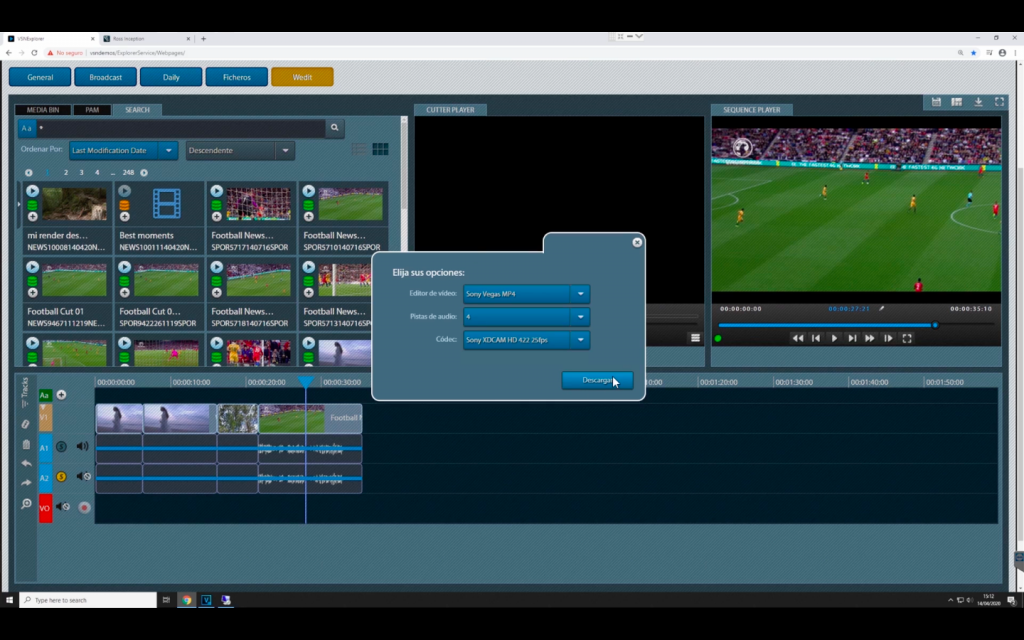This screenshot has width=1024, height=640.
Task: Open the 'Editor de video' Sony Vegas MP4 dropdown
Action: click(526, 294)
